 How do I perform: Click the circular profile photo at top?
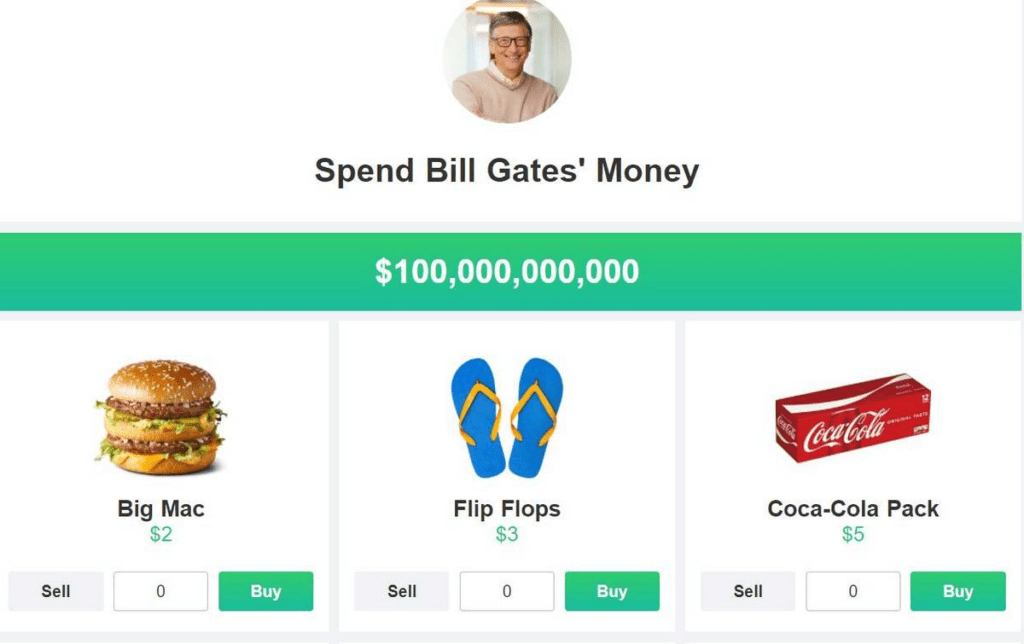[x=507, y=60]
